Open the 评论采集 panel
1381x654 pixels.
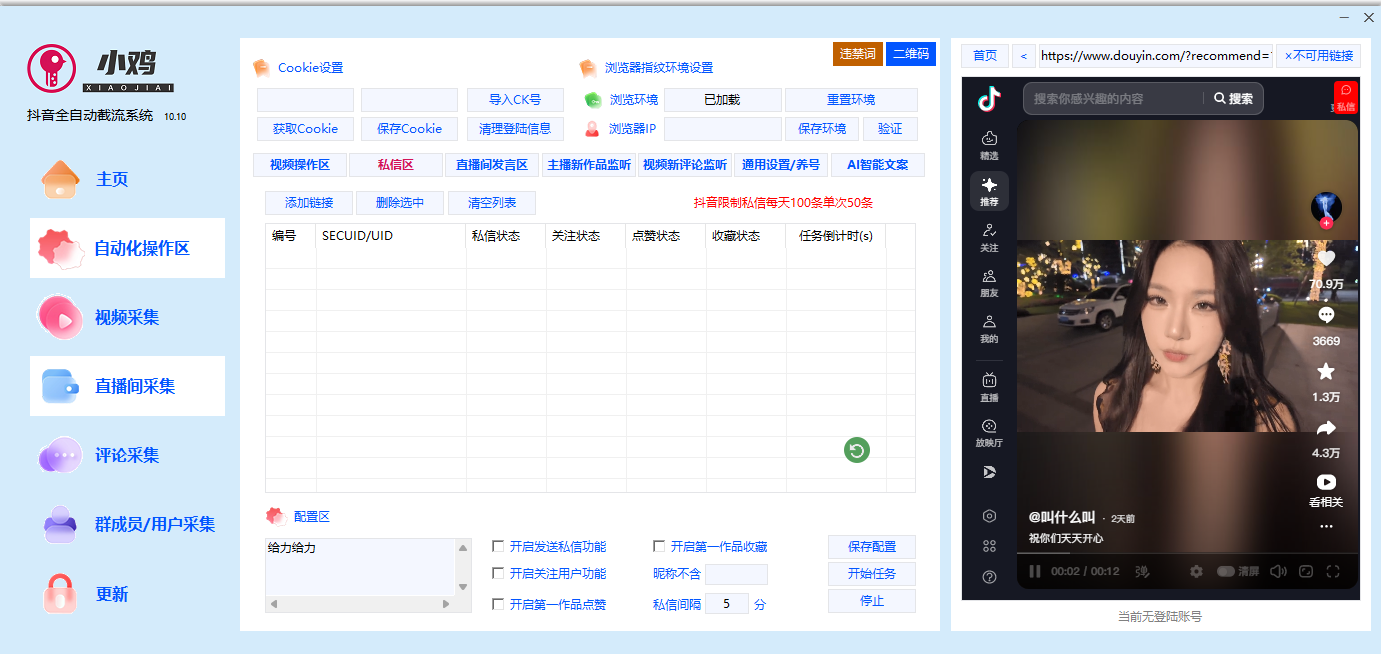(127, 455)
